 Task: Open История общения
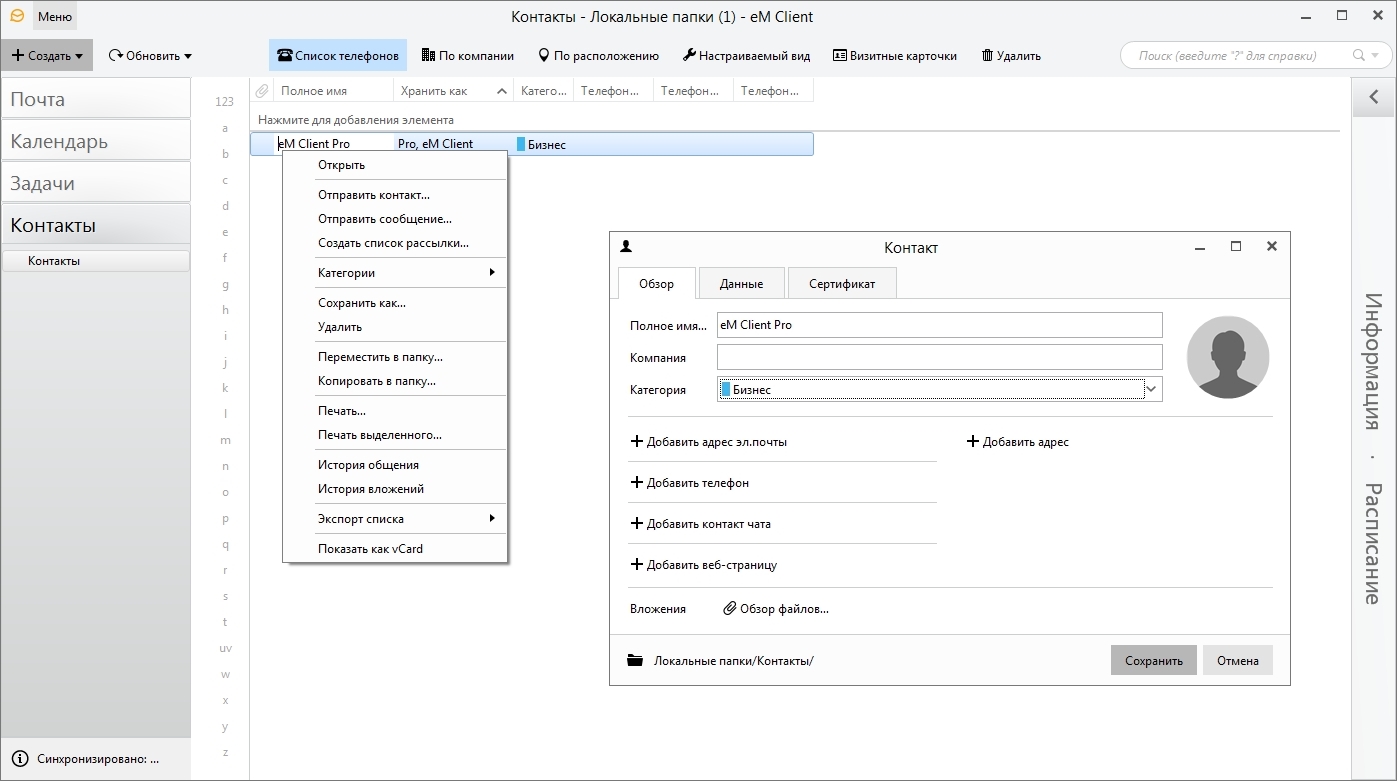395,465
